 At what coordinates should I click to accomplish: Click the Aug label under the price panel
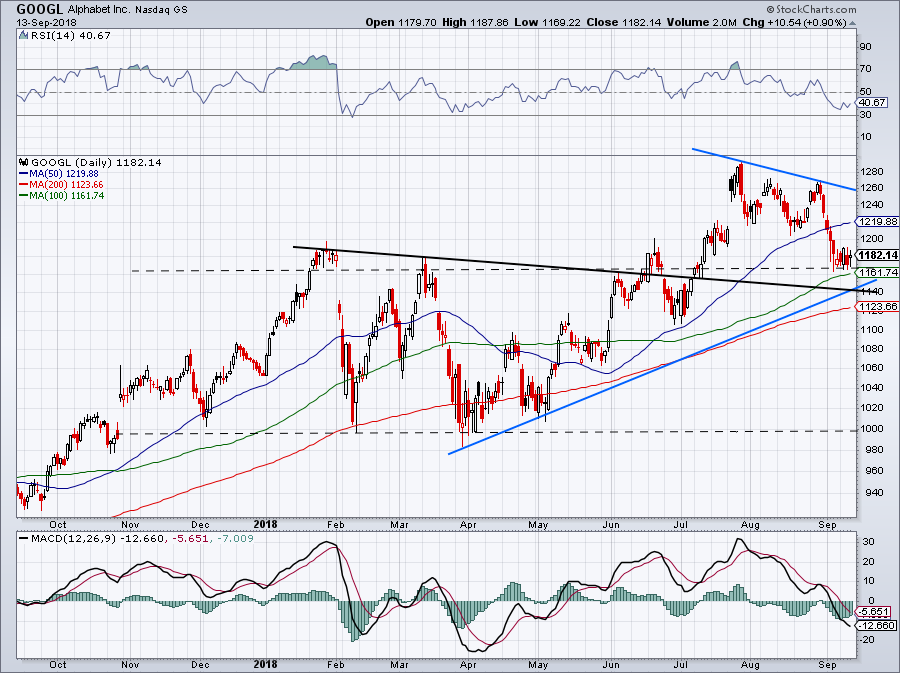click(x=750, y=524)
